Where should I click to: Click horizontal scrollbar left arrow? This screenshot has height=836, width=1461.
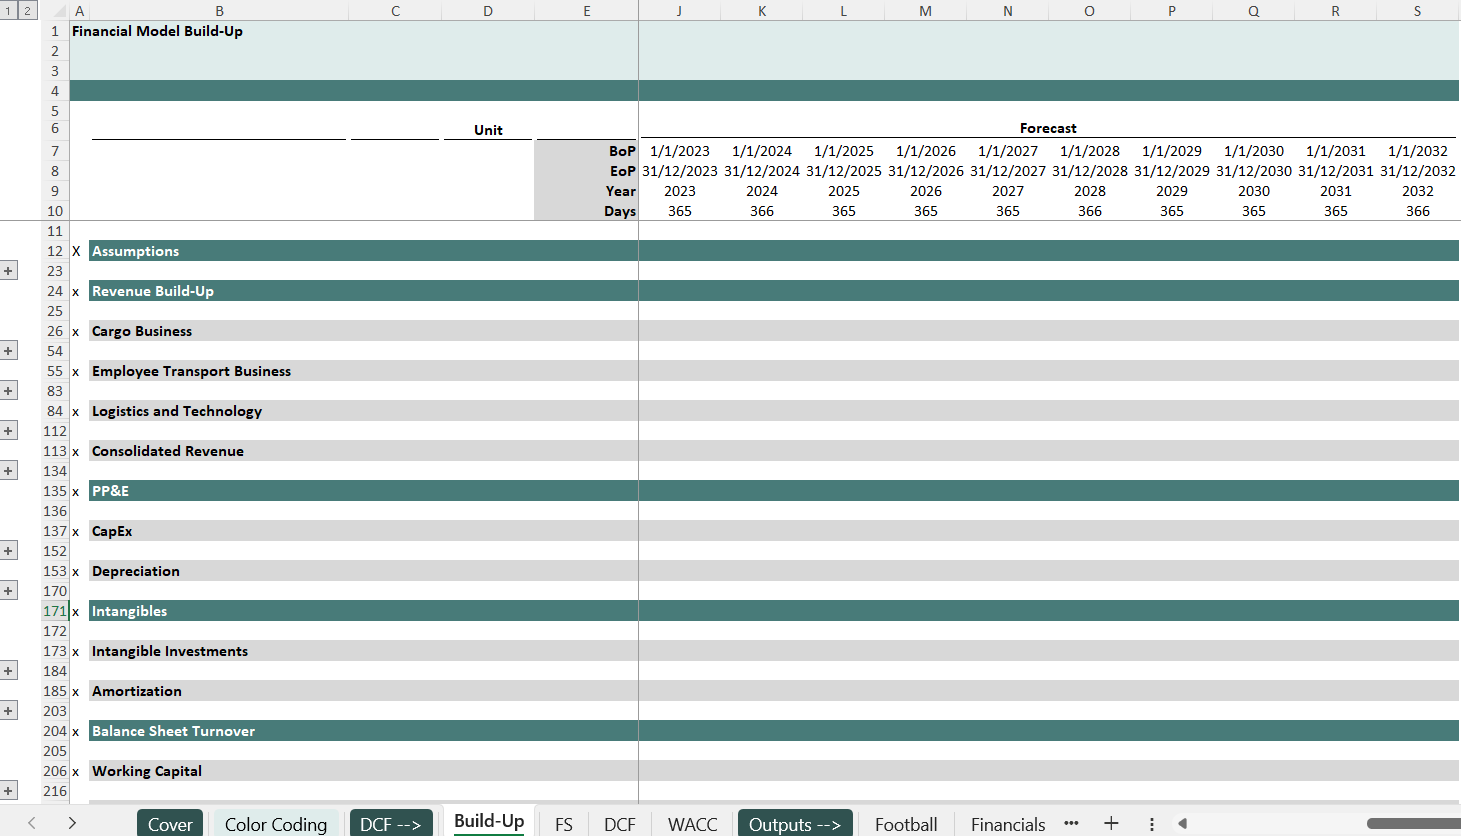tap(1183, 824)
